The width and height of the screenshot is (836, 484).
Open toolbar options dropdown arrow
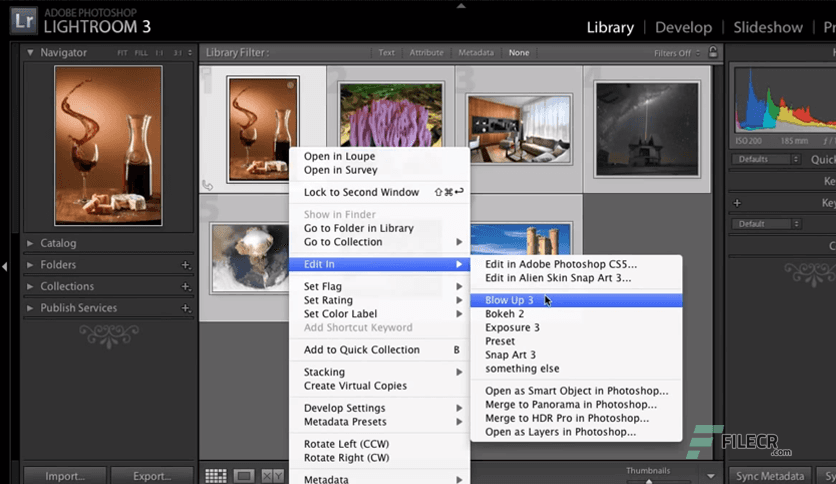(711, 476)
